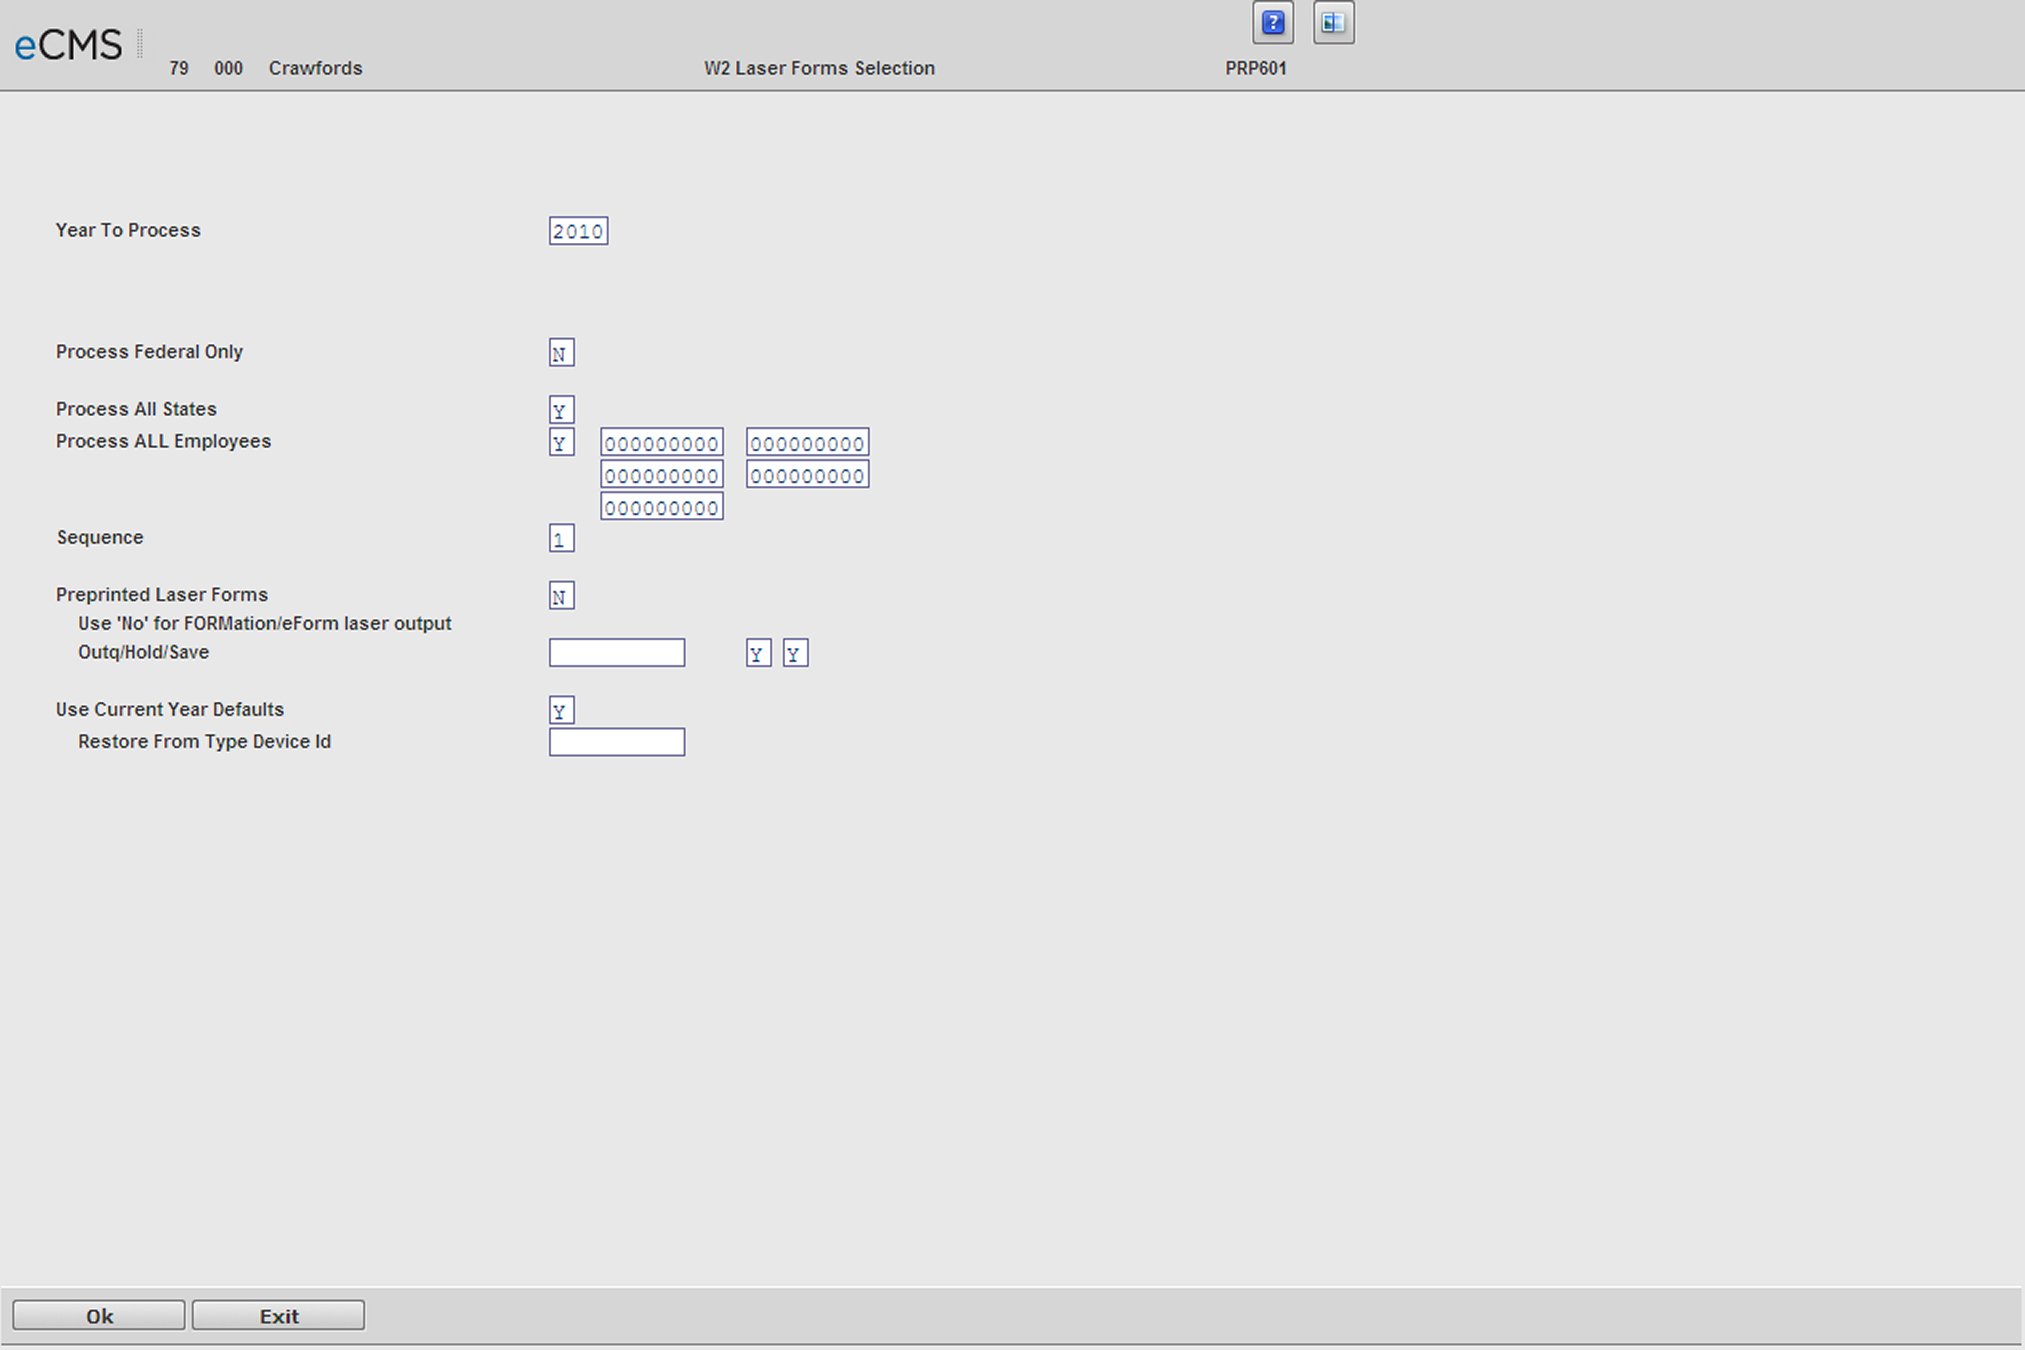Click the first employee number field, top-left

662,443
